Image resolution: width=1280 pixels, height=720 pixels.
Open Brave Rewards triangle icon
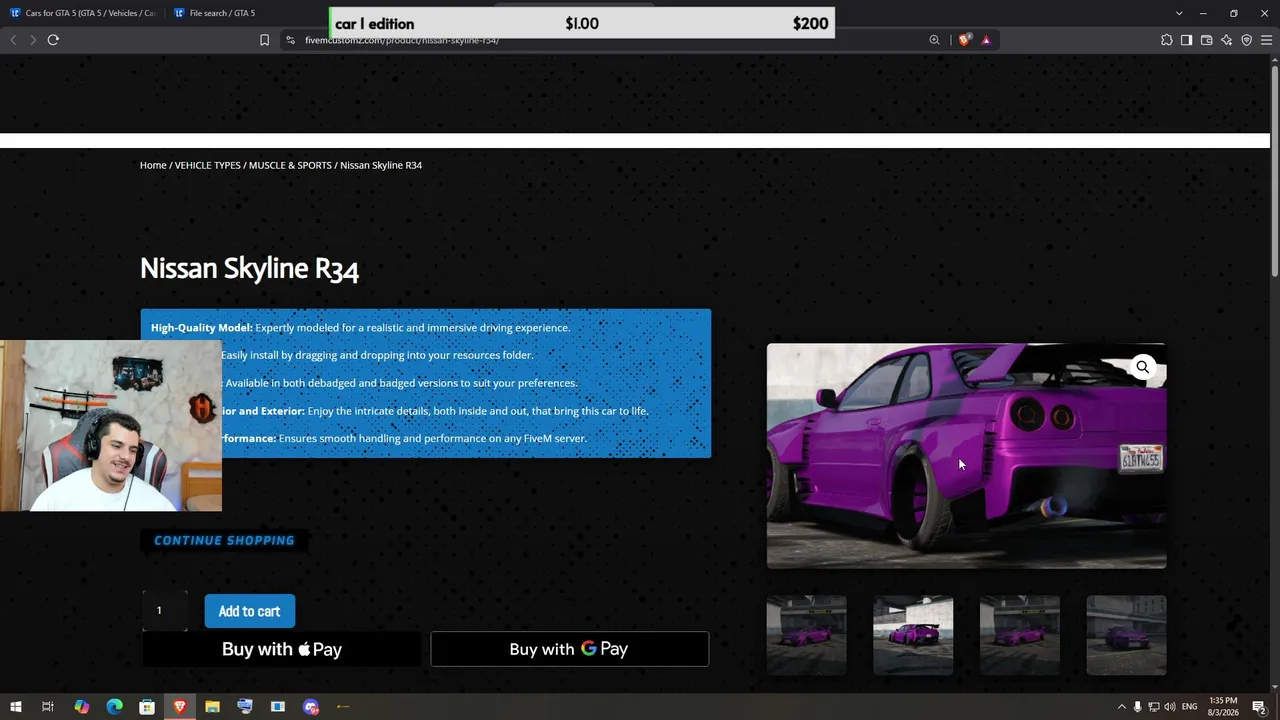[986, 40]
